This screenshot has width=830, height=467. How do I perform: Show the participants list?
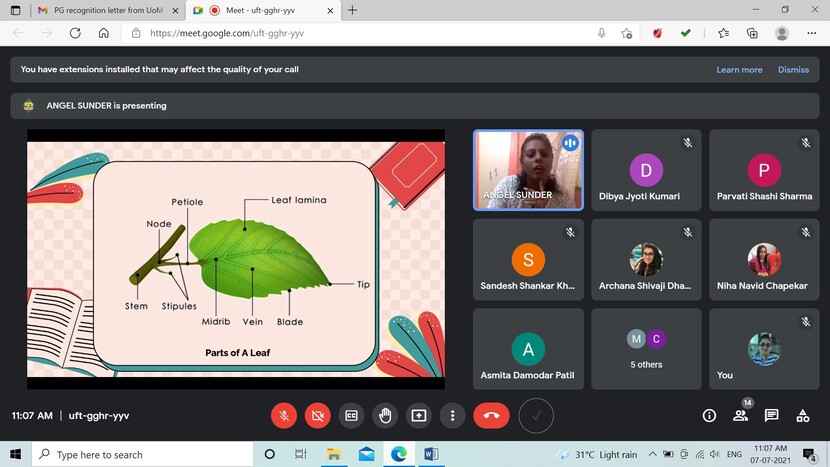click(x=741, y=415)
